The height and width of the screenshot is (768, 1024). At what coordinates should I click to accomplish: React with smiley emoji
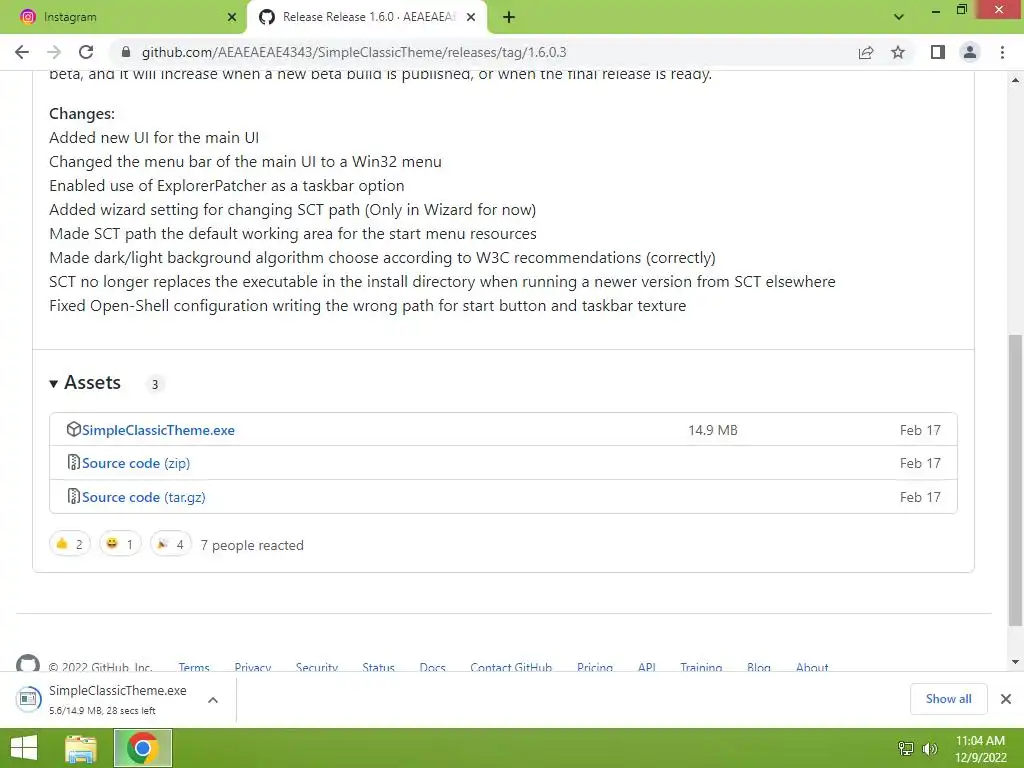[120, 544]
